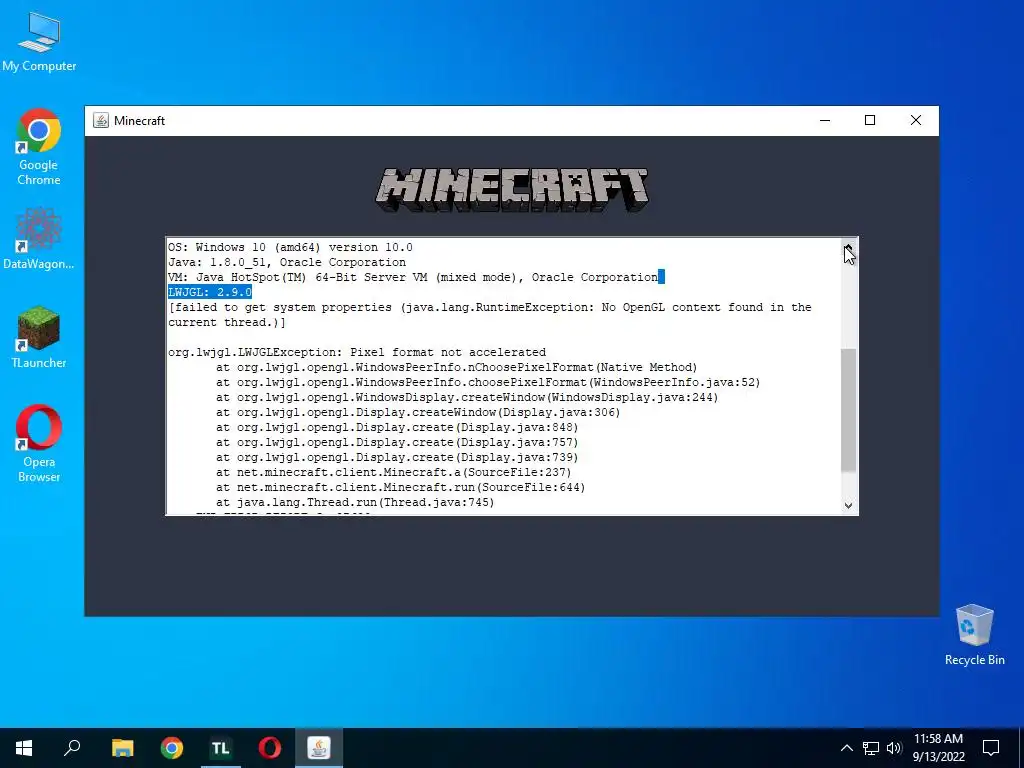Click 'Minecraft.run(SourceFile:644)' stack line
Screen dimensions: 1024x768
(x=400, y=488)
